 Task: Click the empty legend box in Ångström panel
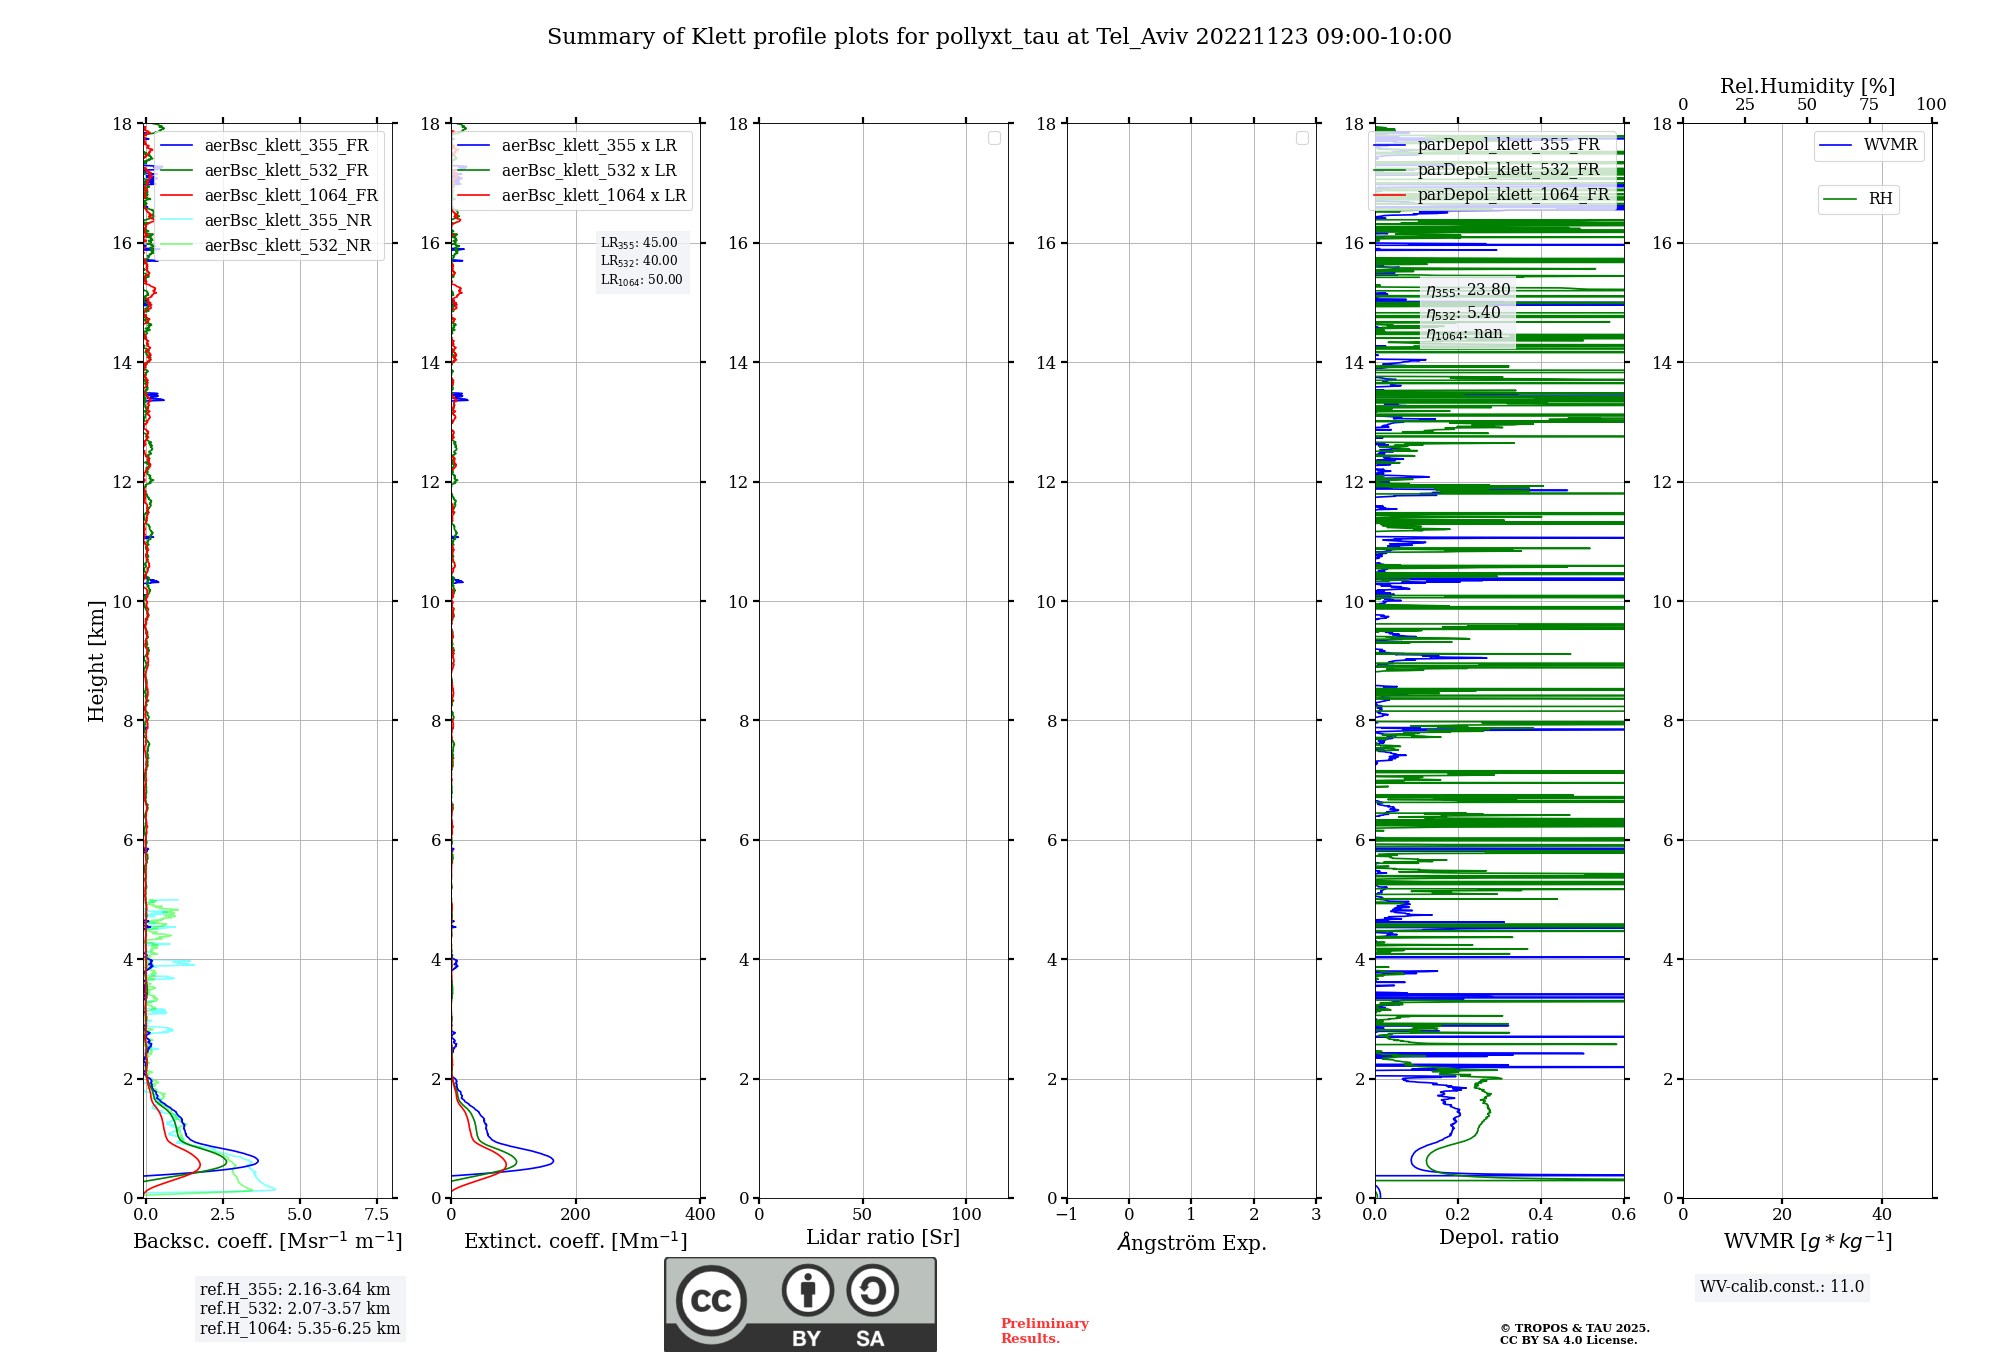tap(1302, 138)
